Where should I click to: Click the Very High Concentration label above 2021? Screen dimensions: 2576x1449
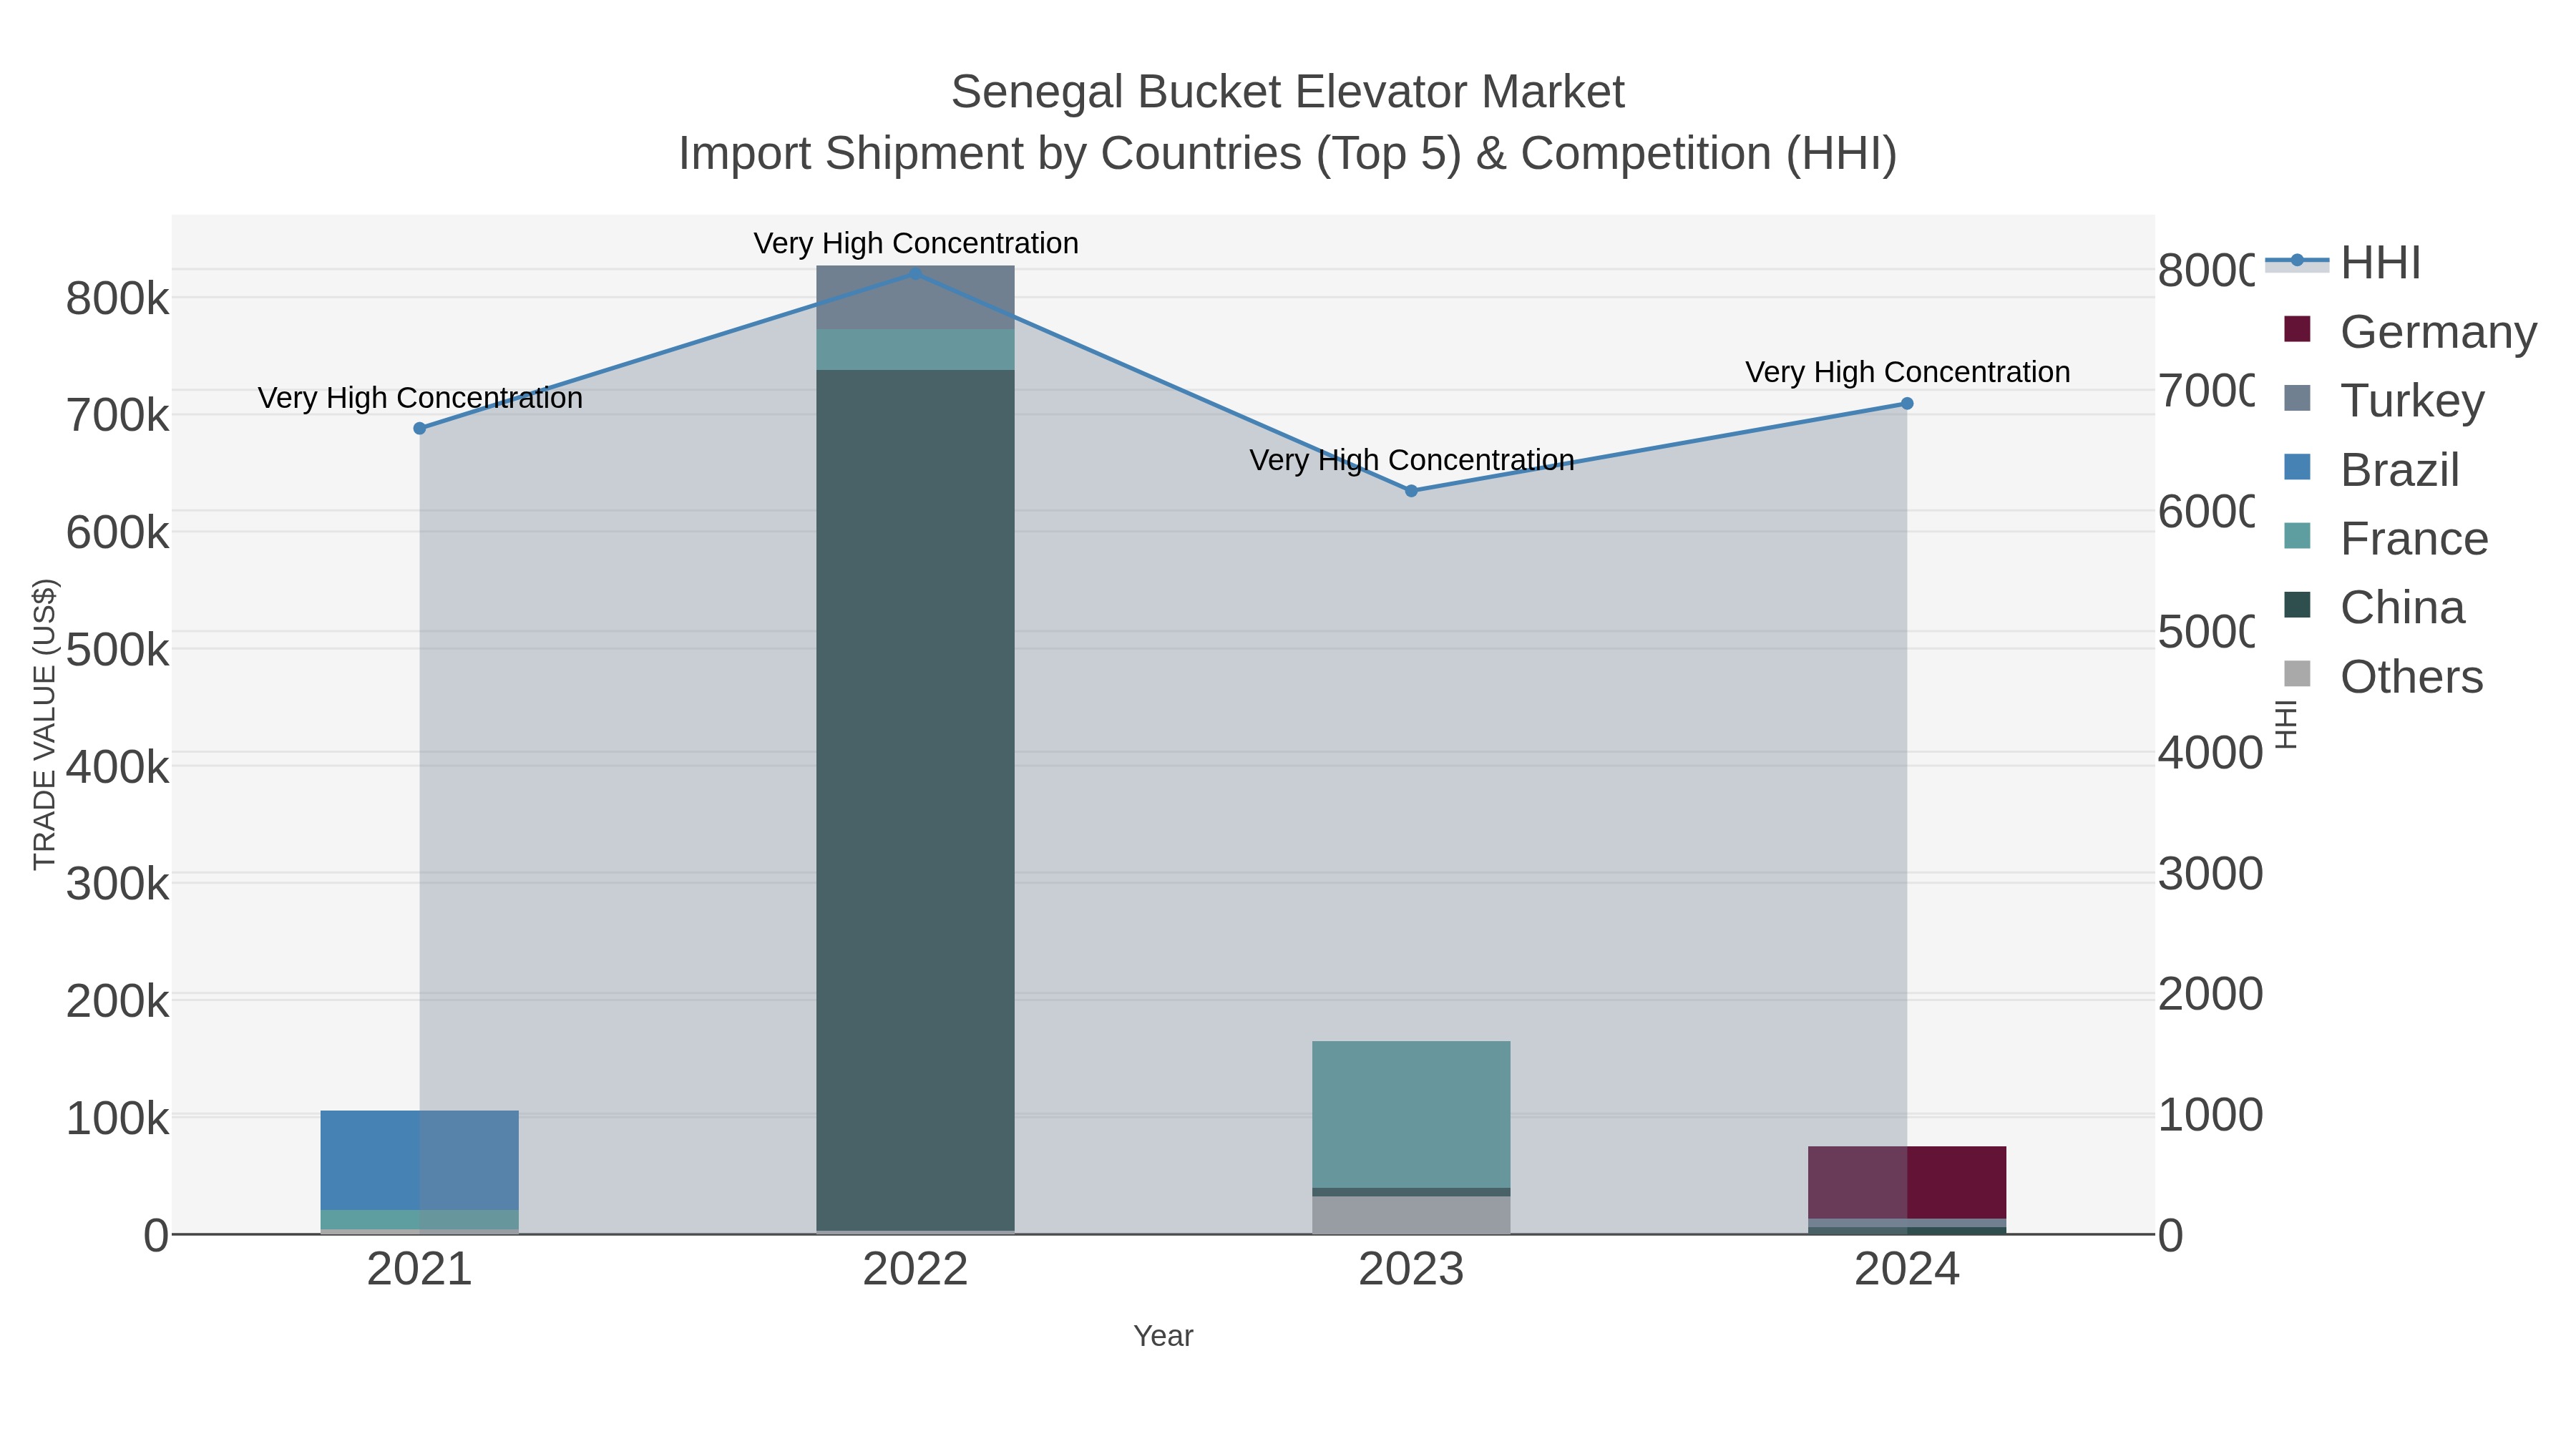click(x=420, y=398)
